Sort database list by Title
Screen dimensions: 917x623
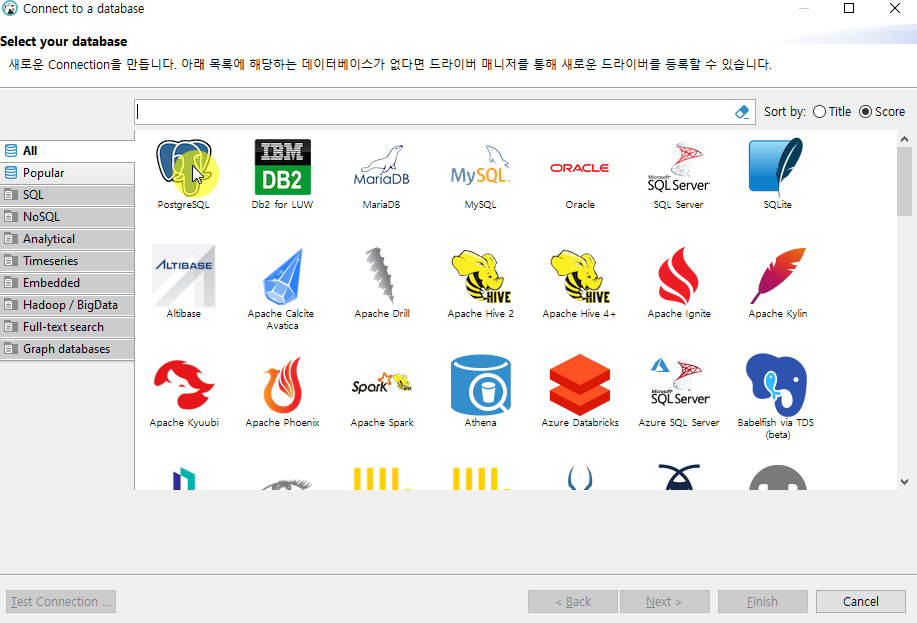pos(832,112)
